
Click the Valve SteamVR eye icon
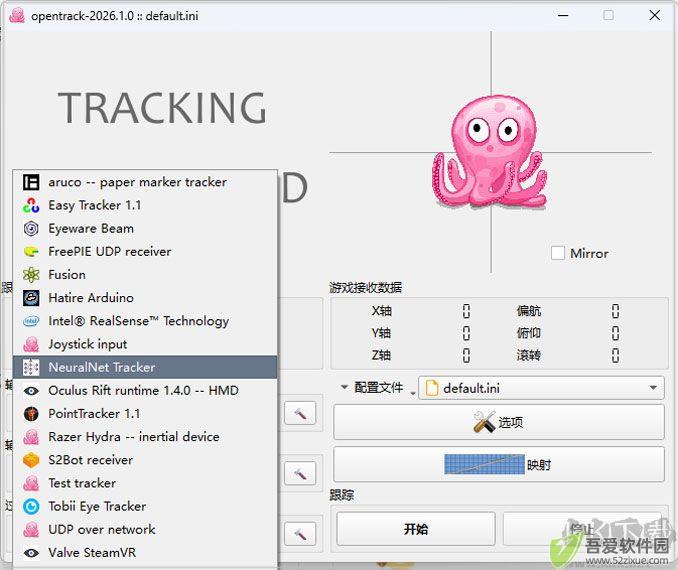[x=31, y=553]
